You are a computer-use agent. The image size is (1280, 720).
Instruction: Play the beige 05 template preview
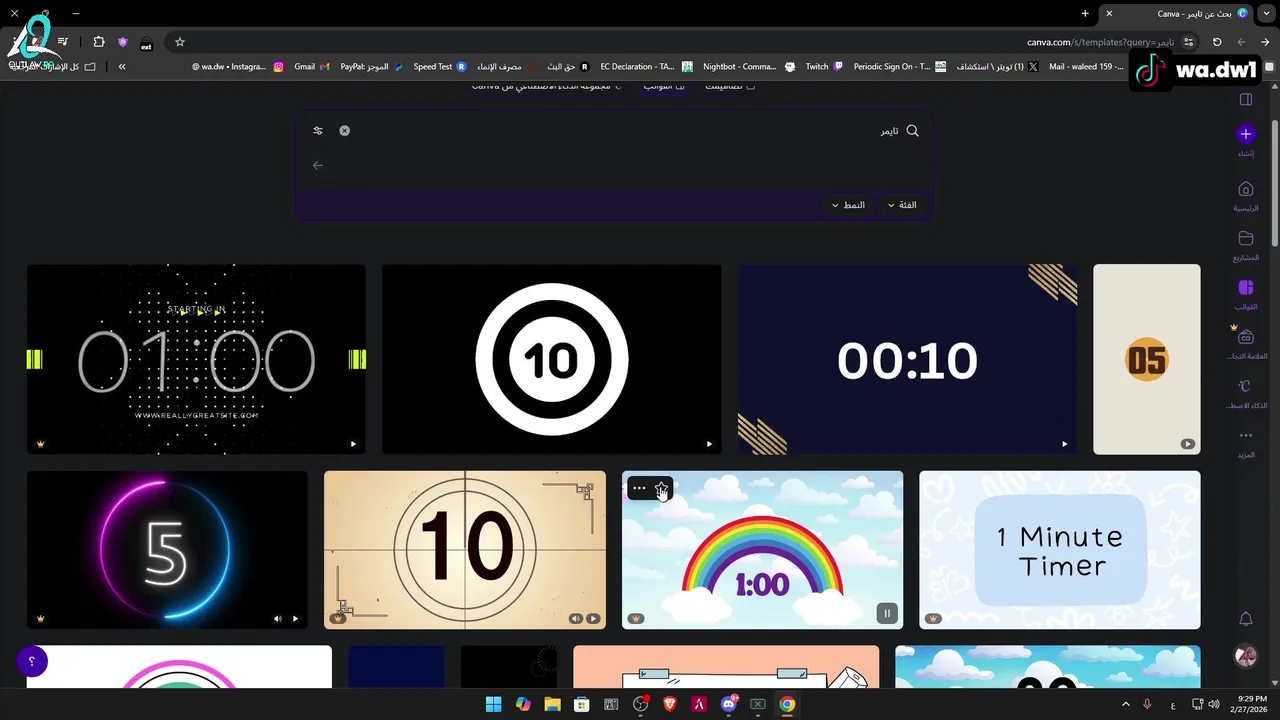pyautogui.click(x=1187, y=444)
